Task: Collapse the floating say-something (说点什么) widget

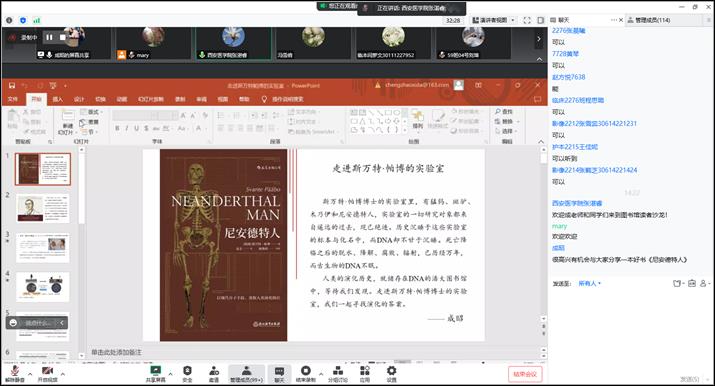Action: (62, 323)
